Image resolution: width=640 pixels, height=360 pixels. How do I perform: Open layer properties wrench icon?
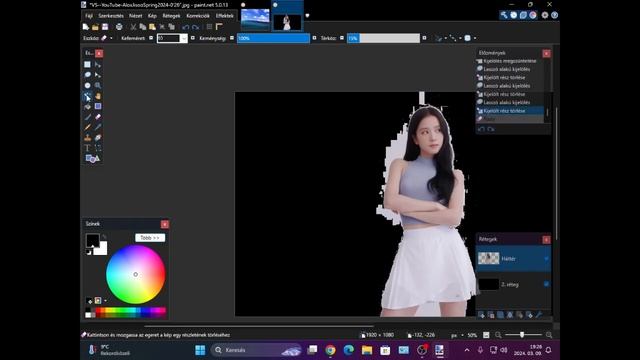pos(539,315)
